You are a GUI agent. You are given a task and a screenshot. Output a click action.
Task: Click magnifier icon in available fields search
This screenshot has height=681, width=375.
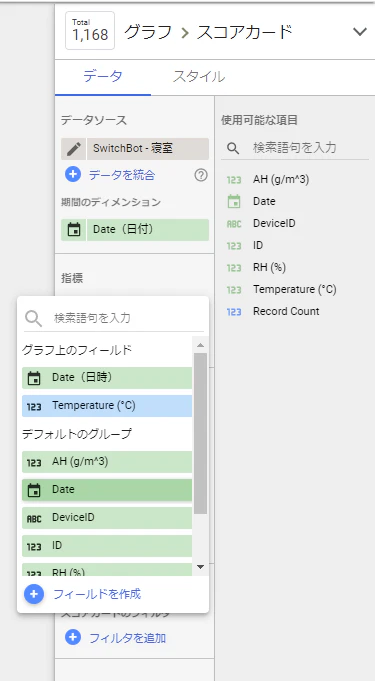[x=233, y=149]
